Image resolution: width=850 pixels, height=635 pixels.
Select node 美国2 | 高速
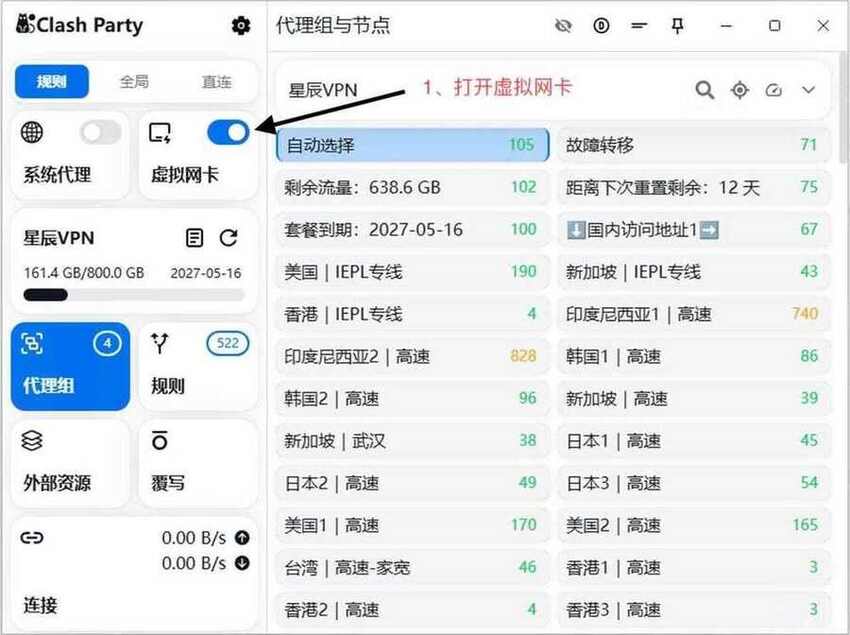coord(693,525)
